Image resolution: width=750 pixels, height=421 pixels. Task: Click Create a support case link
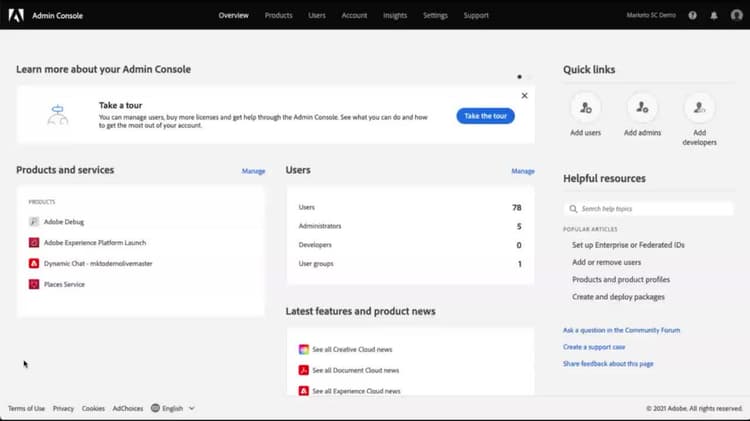point(594,347)
